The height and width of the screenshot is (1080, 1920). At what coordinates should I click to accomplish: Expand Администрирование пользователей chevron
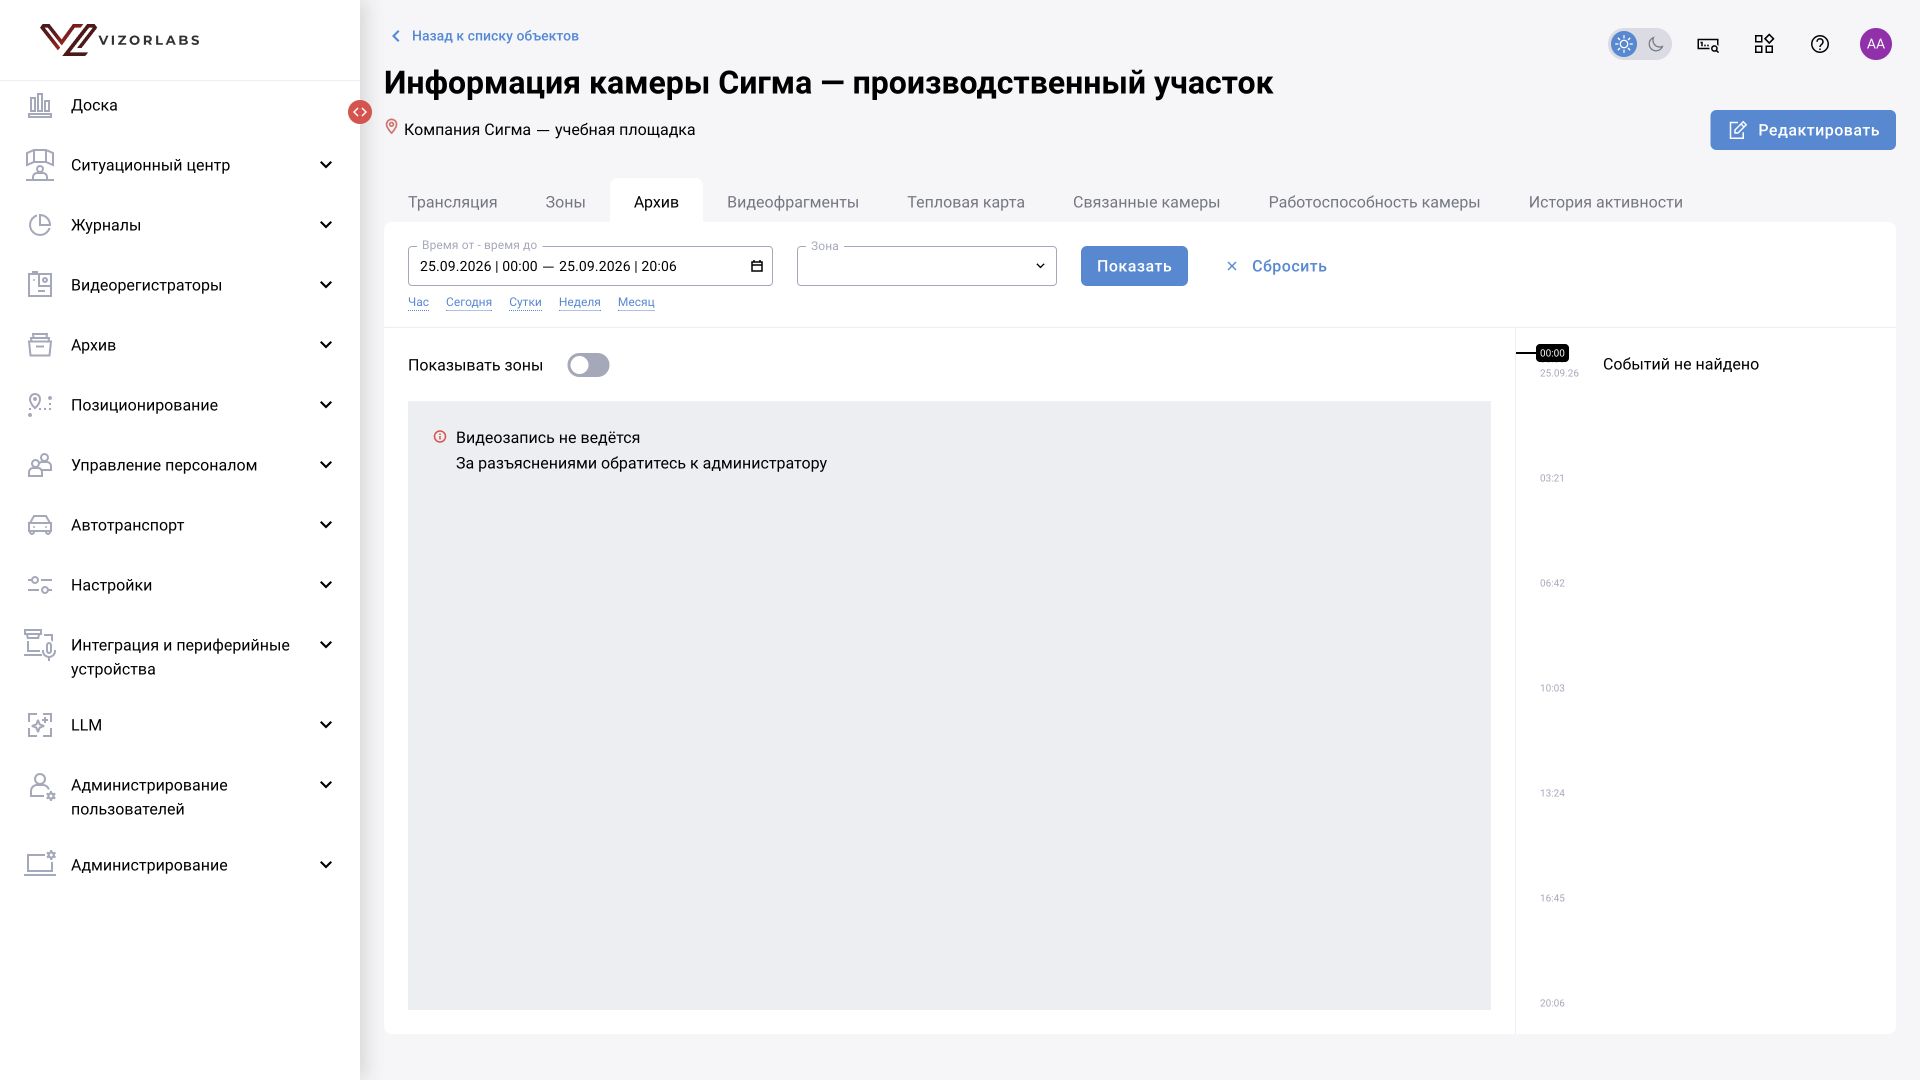pyautogui.click(x=325, y=785)
